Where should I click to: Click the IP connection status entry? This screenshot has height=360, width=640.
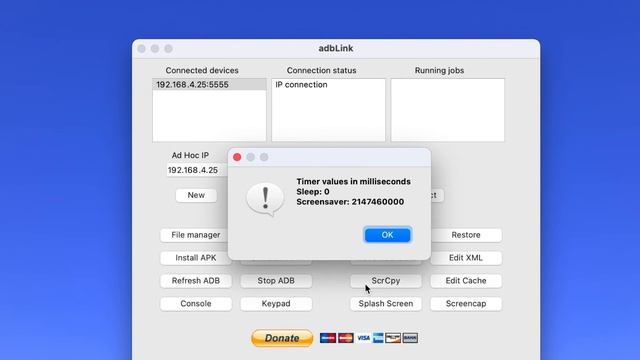click(301, 84)
